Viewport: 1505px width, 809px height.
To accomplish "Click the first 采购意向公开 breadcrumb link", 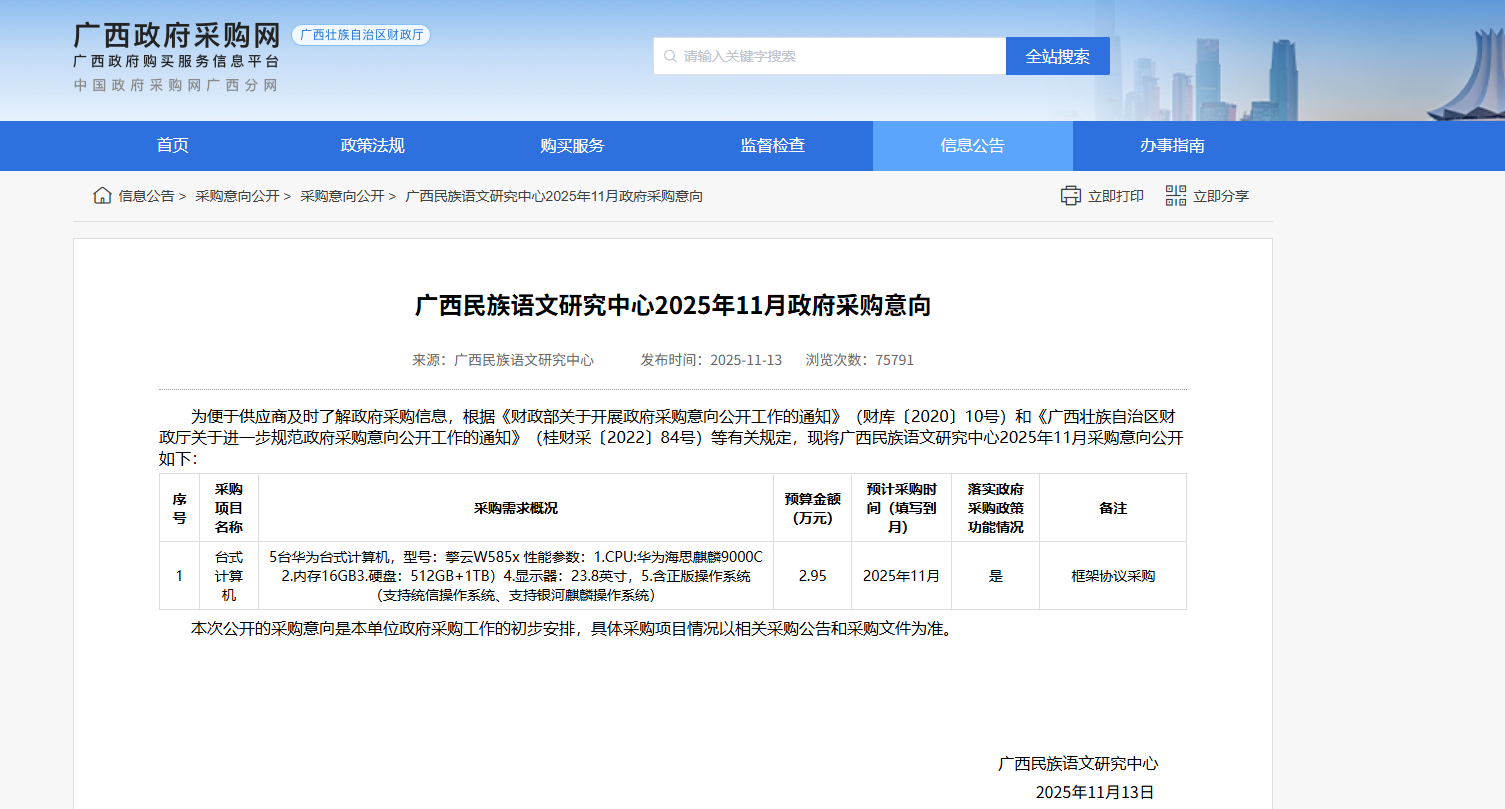I will coord(237,196).
